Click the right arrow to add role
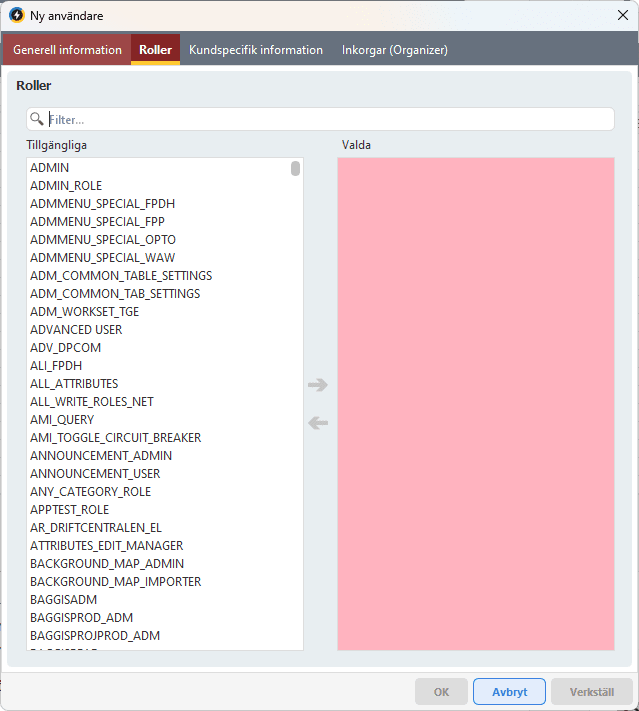This screenshot has width=639, height=711. tap(318, 385)
